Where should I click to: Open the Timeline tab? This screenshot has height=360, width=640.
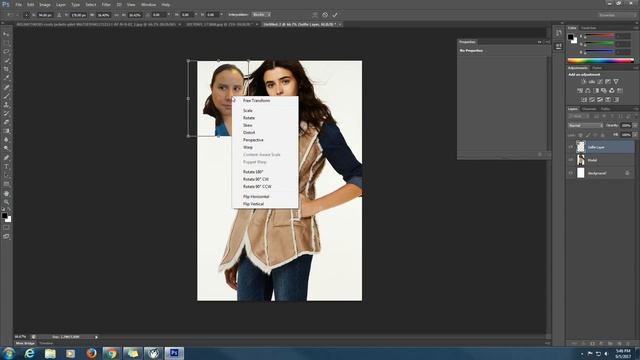[46, 344]
